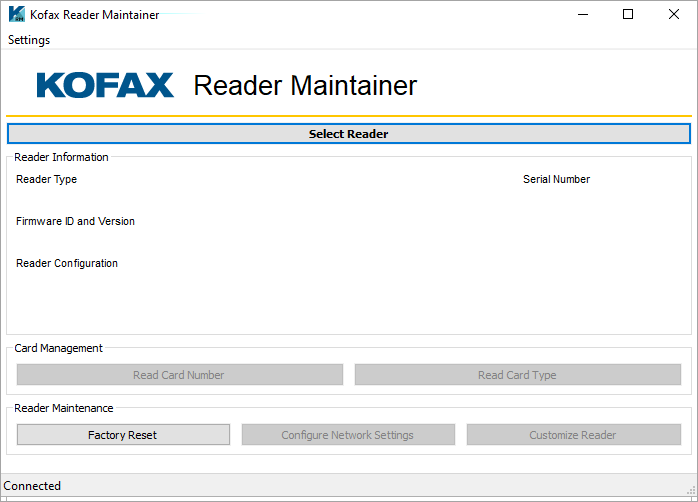Click the Connected status text

tap(32, 486)
